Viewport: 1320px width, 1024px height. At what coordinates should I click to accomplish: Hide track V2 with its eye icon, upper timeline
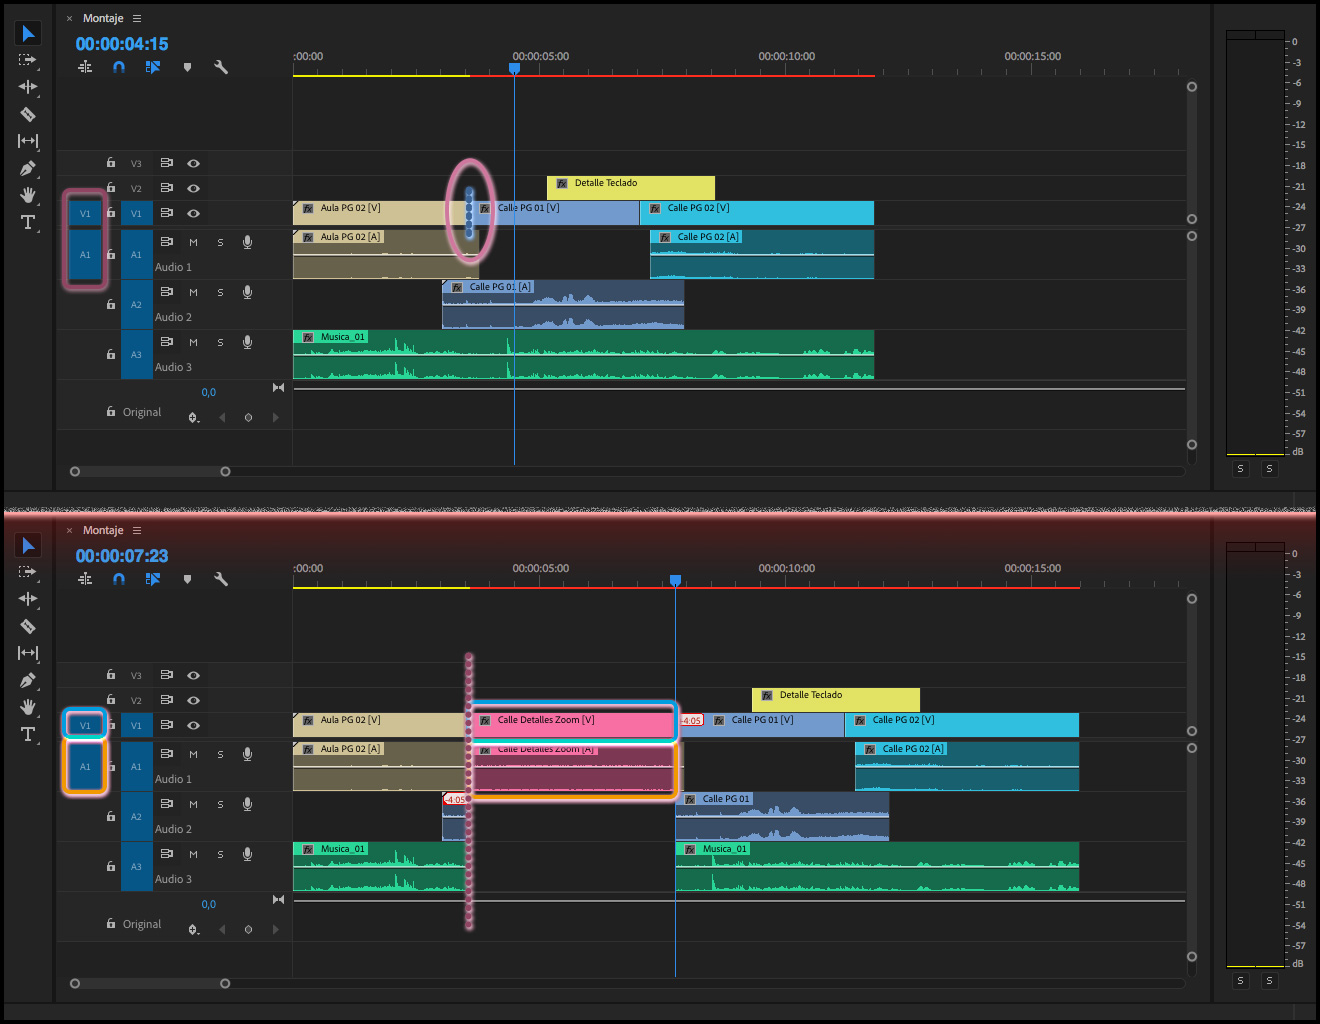click(193, 188)
